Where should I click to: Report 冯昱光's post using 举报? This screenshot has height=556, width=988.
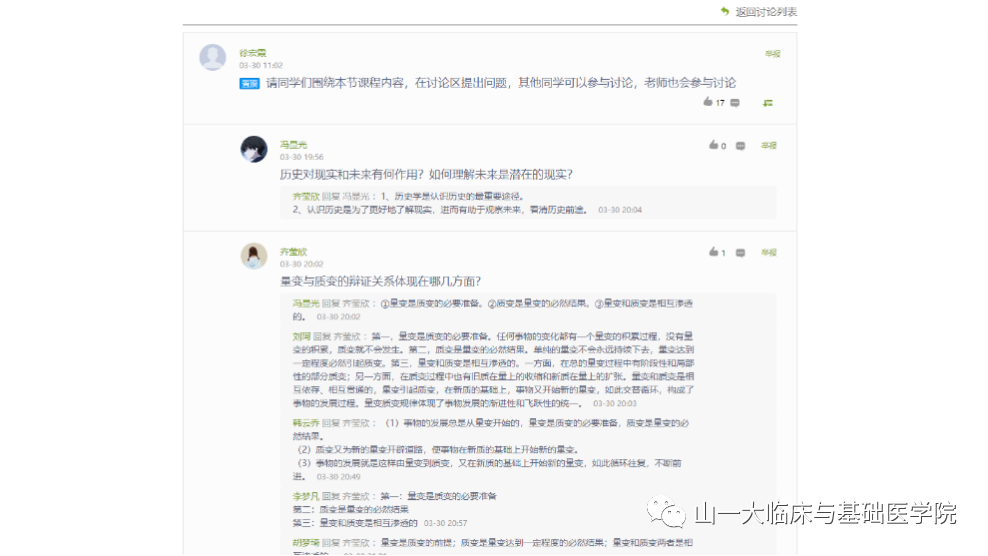coord(768,145)
